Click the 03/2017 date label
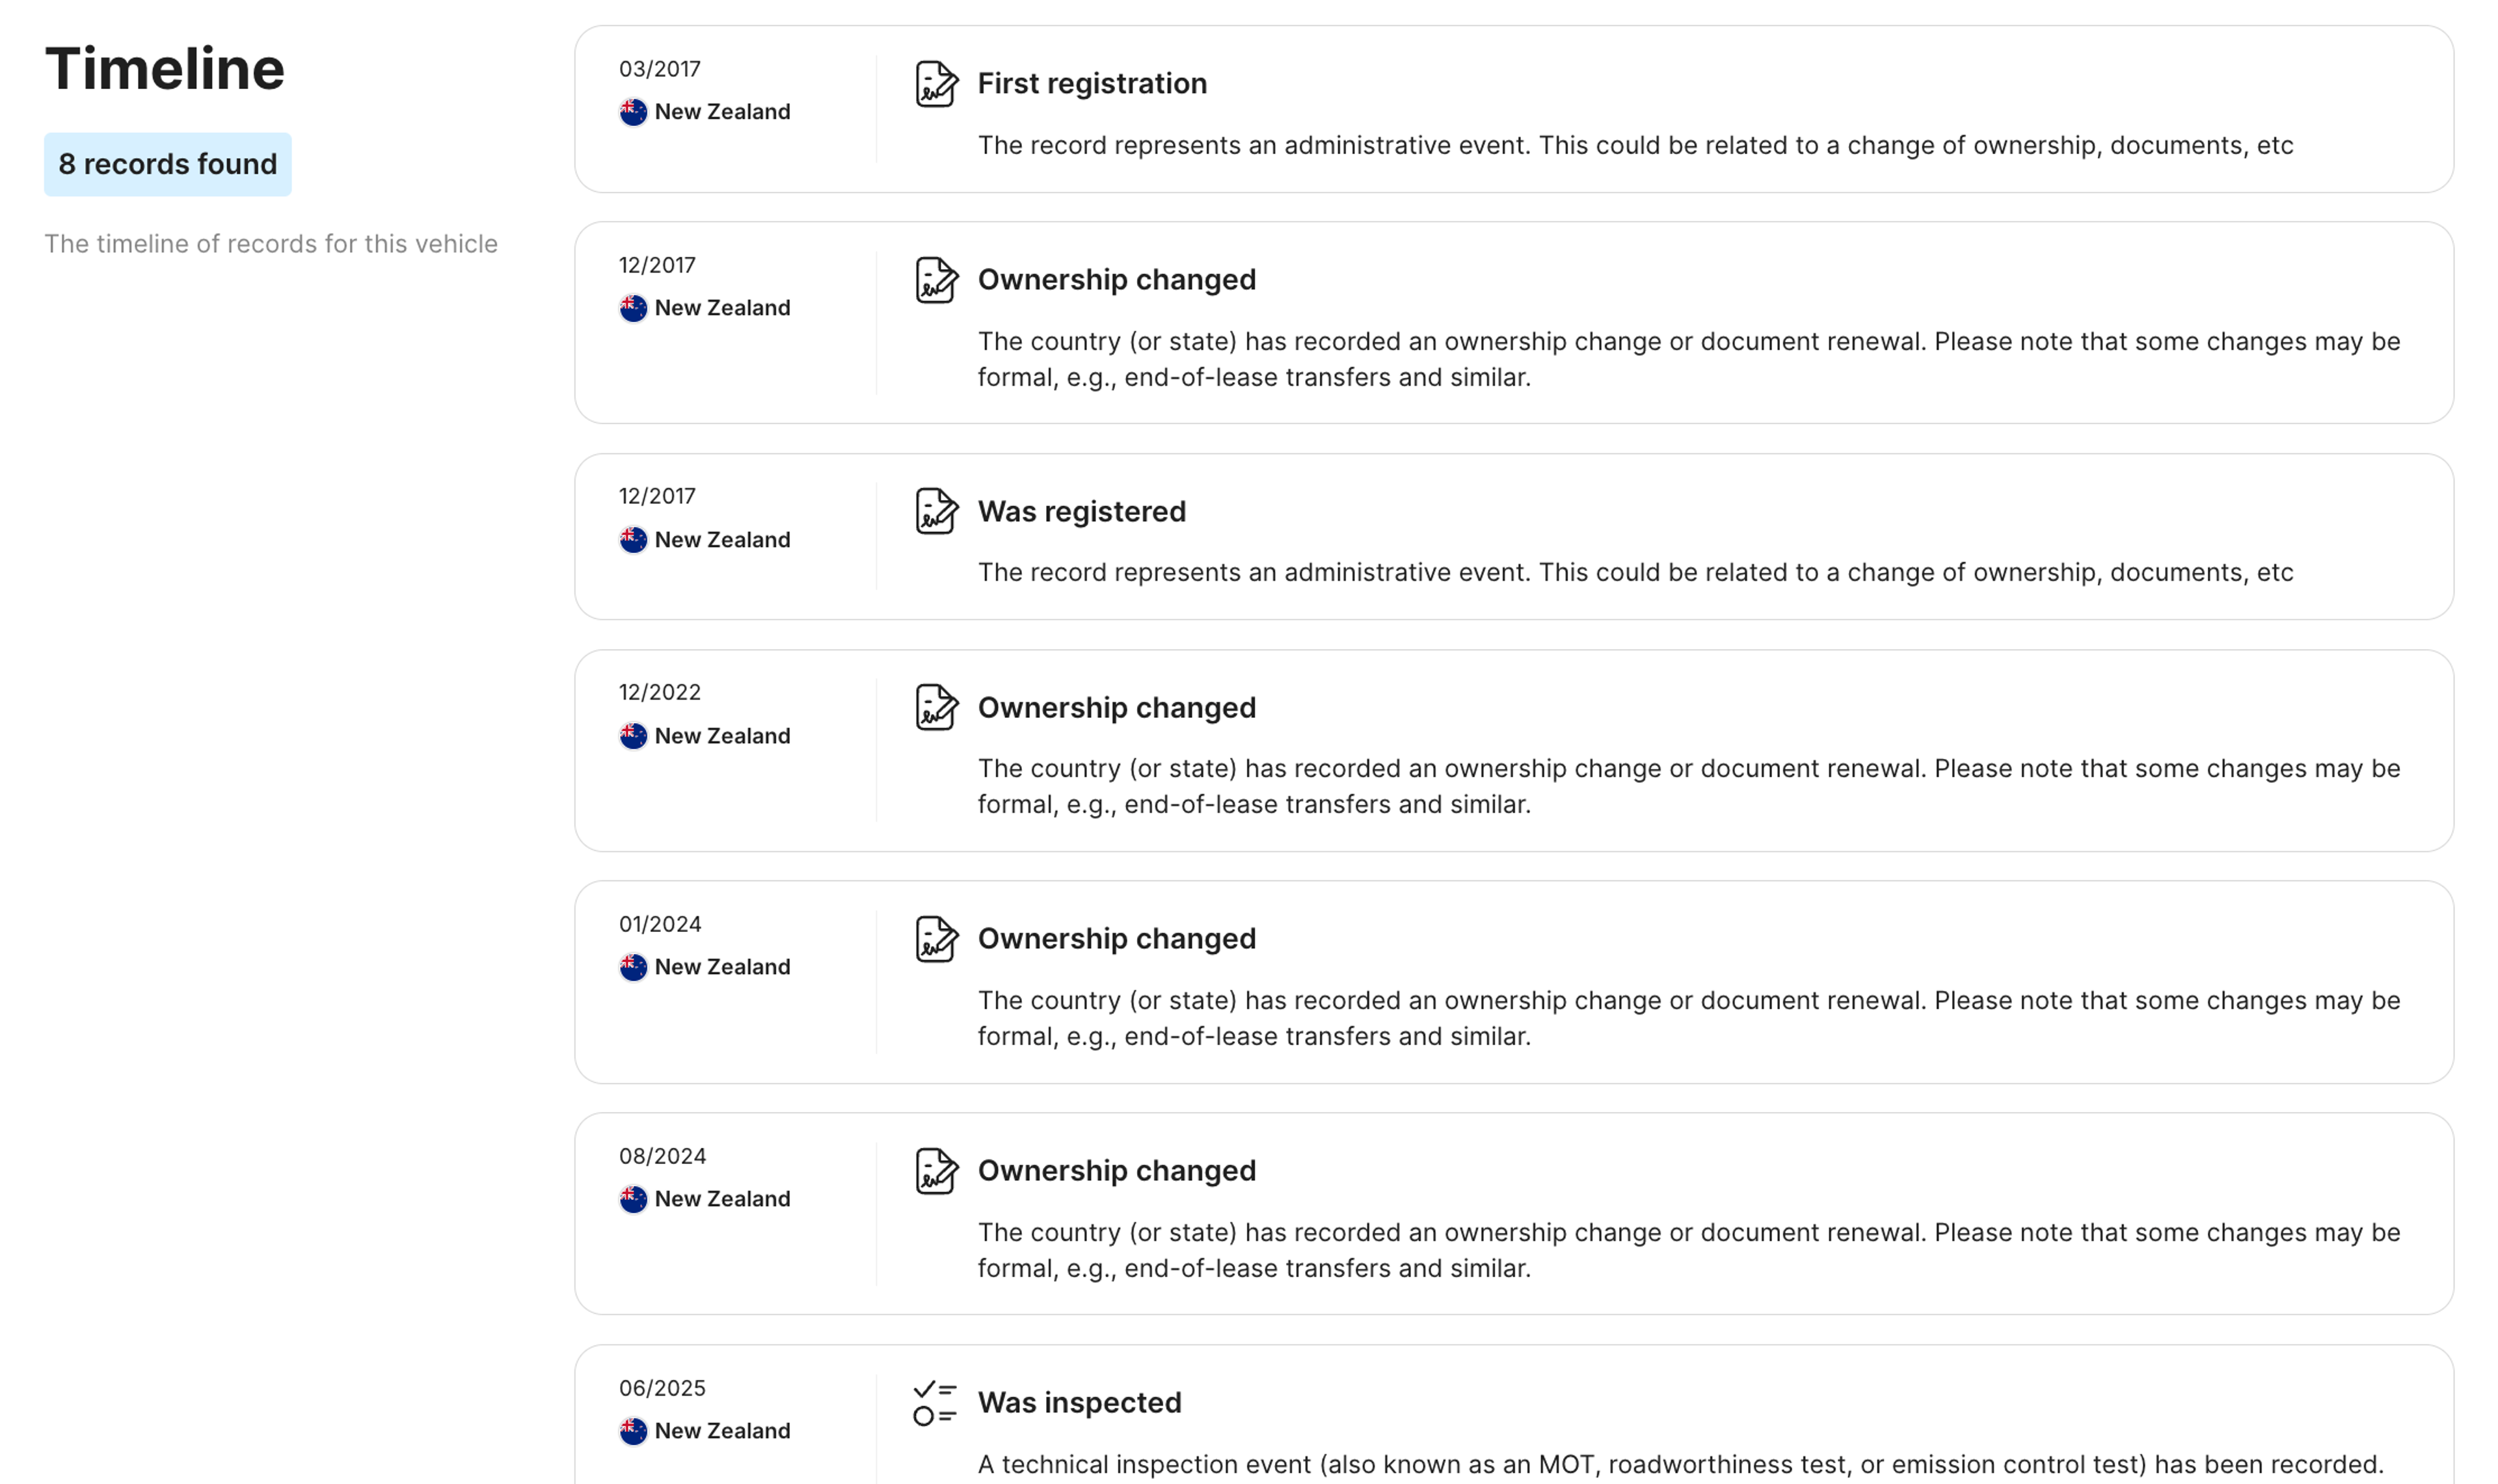This screenshot has width=2498, height=1484. point(658,69)
